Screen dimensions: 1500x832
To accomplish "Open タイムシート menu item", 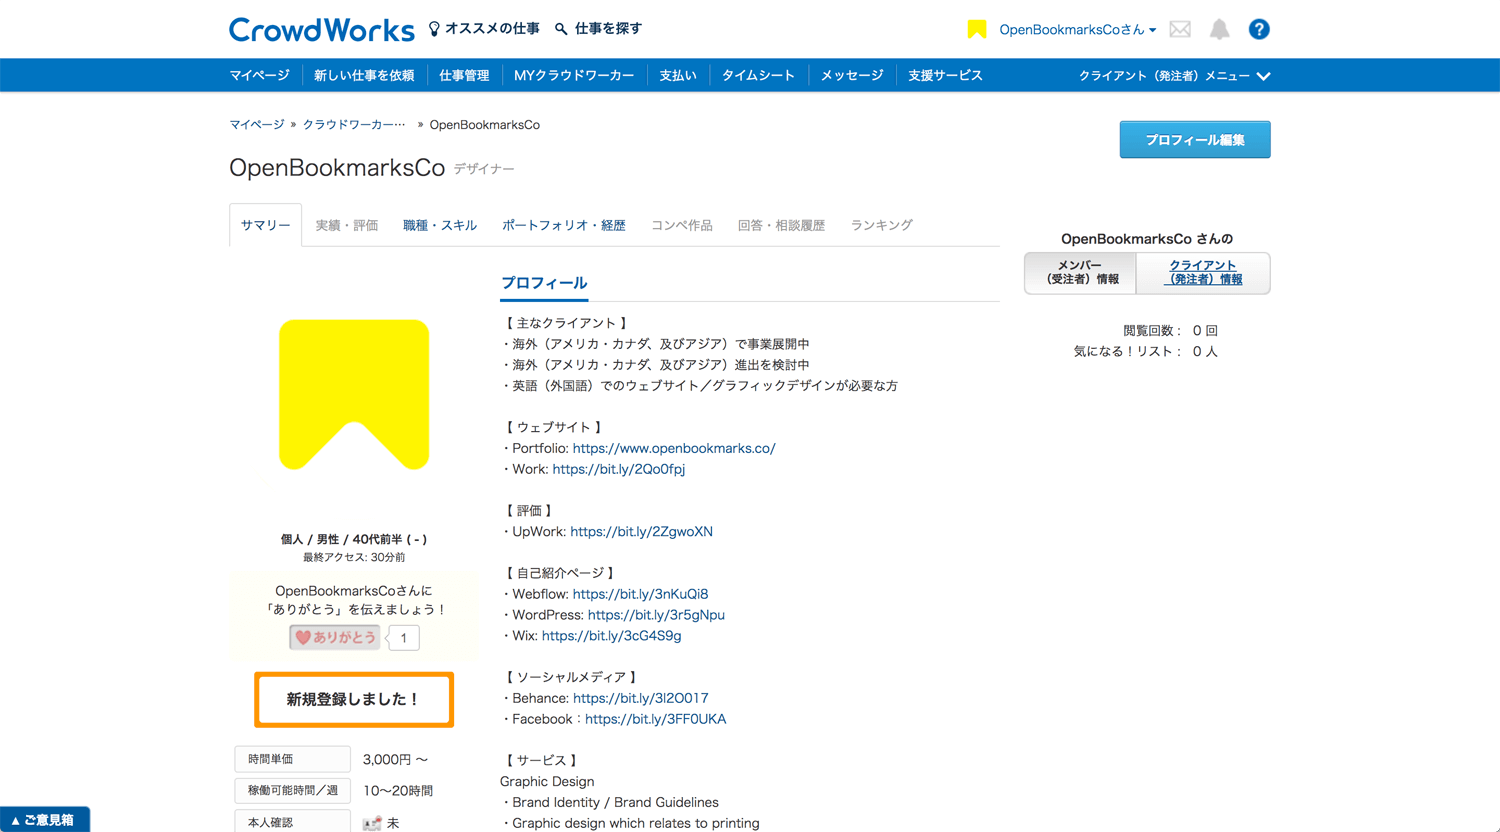I will click(x=758, y=76).
